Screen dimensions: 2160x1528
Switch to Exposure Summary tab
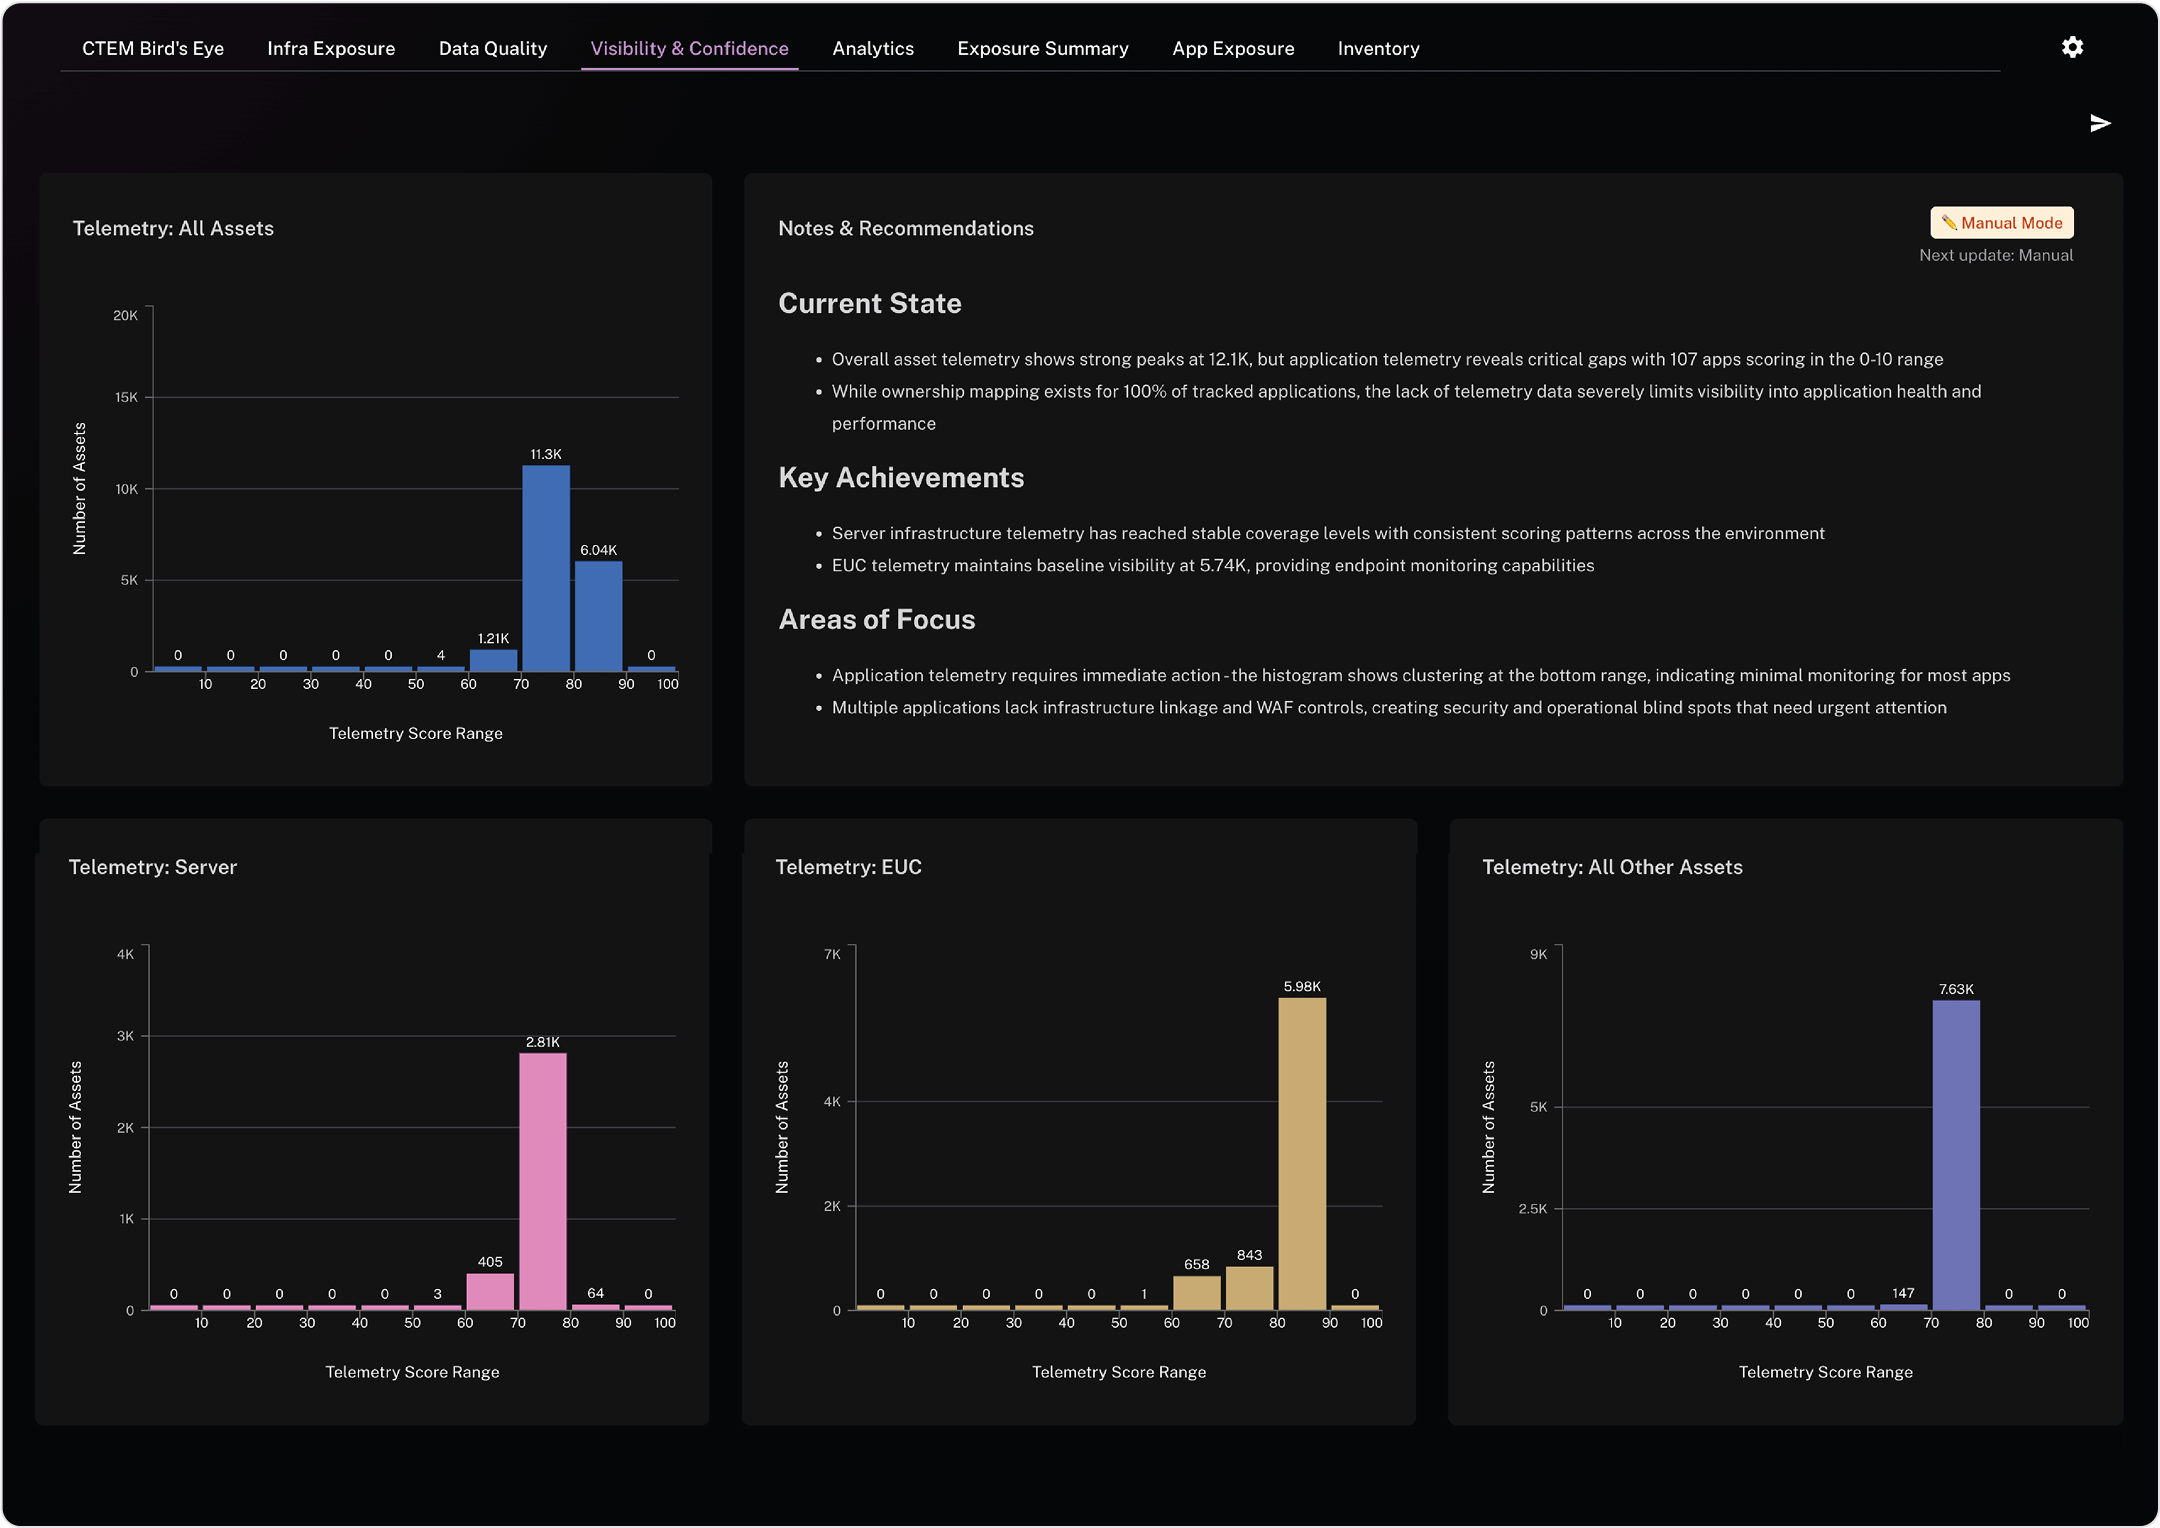click(1043, 48)
